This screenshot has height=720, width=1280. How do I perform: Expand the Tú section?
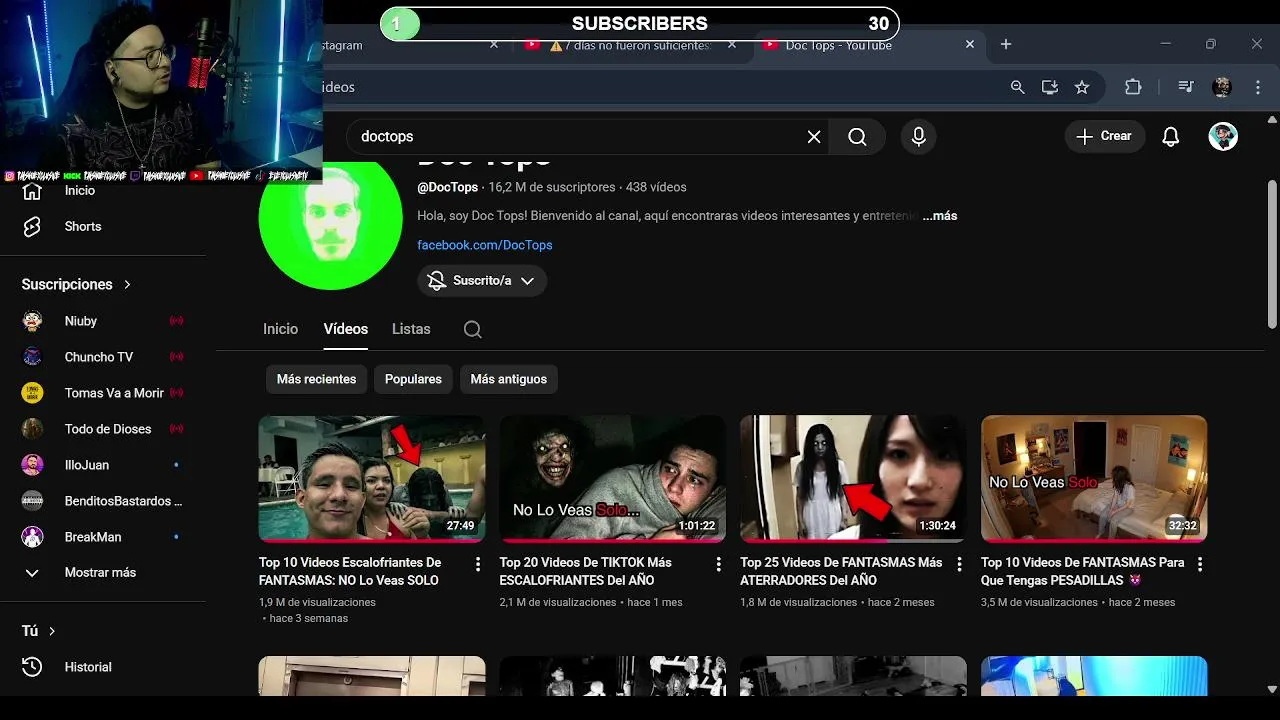pos(39,631)
